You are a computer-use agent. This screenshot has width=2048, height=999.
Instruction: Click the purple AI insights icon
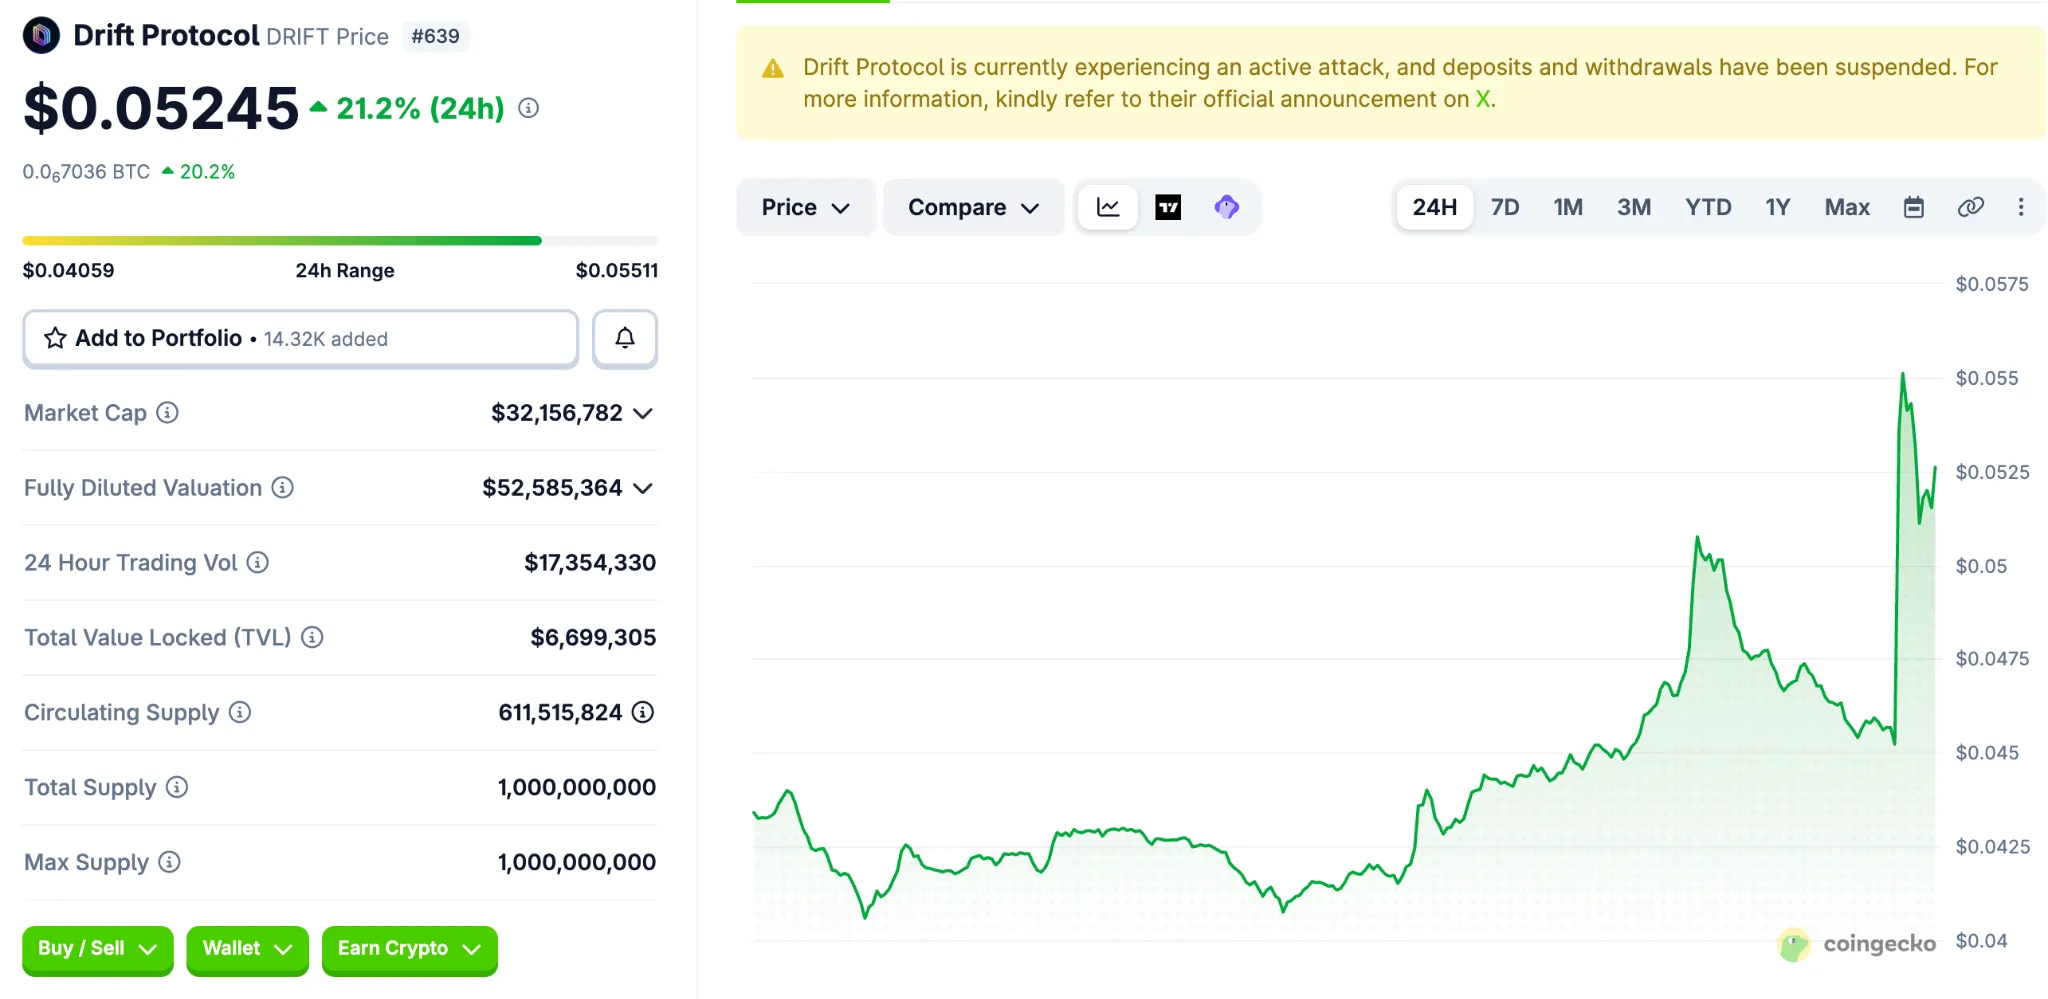(1227, 207)
